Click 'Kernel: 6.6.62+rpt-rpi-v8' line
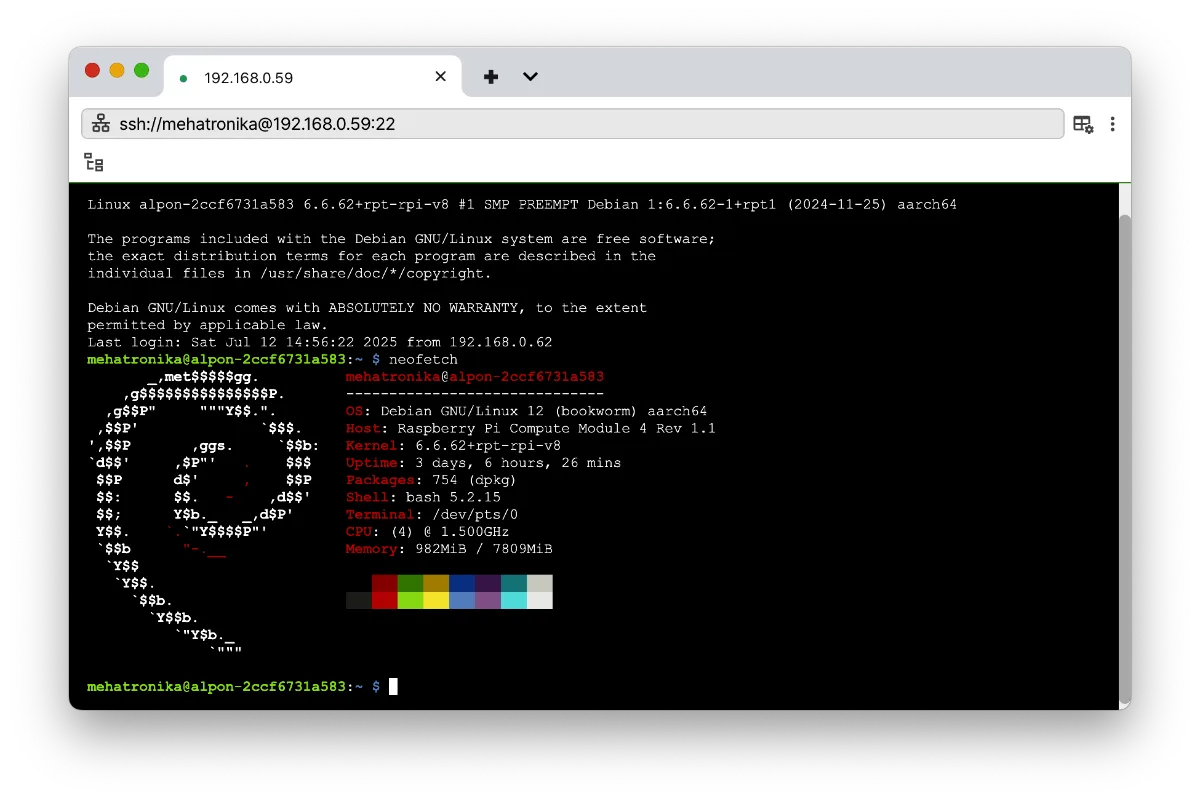This screenshot has height=801, width=1200. (x=453, y=445)
